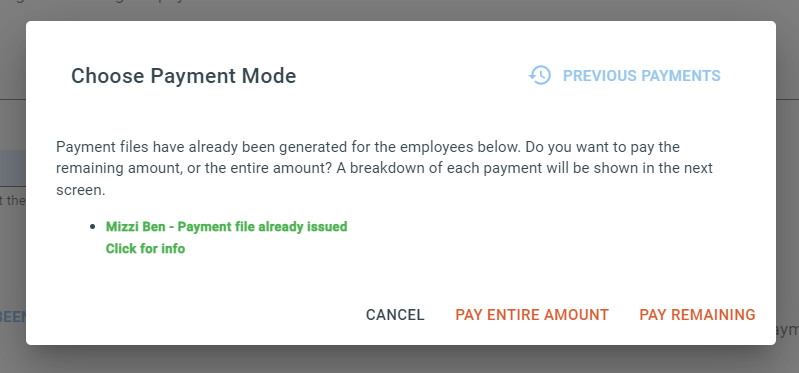
Task: Click the history clock icon
Action: point(540,75)
